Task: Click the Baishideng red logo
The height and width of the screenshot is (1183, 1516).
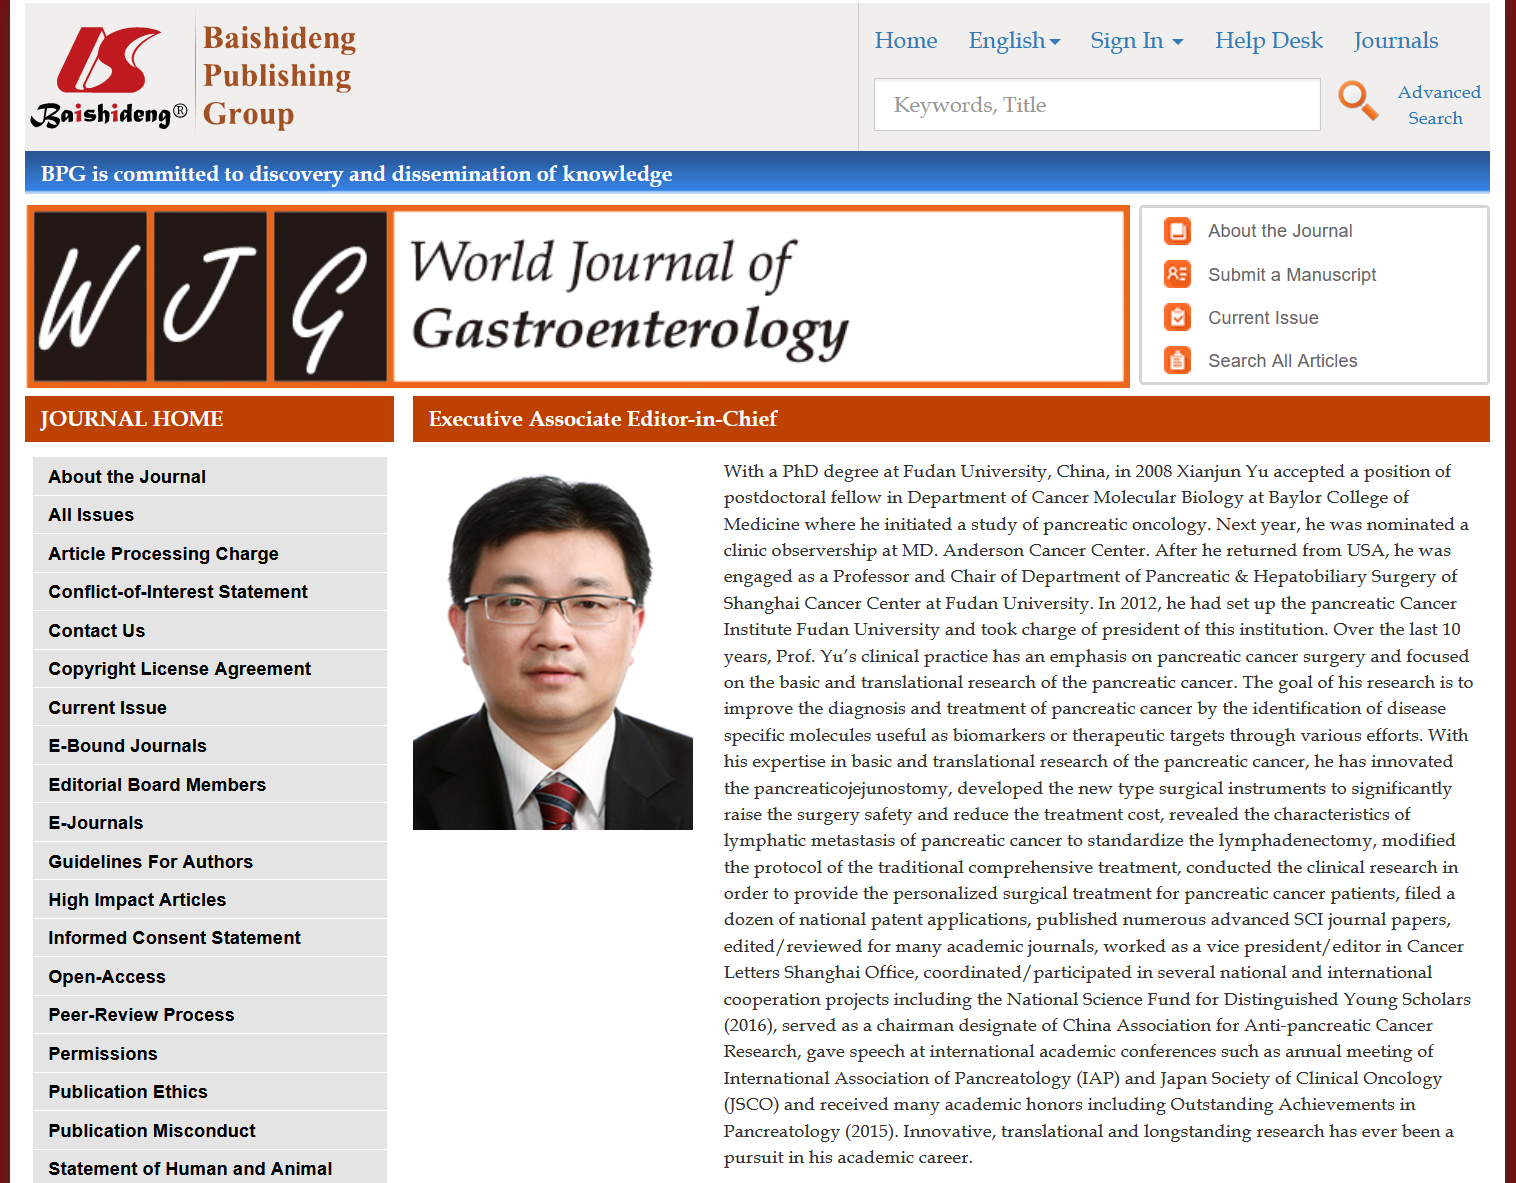Action: [108, 78]
